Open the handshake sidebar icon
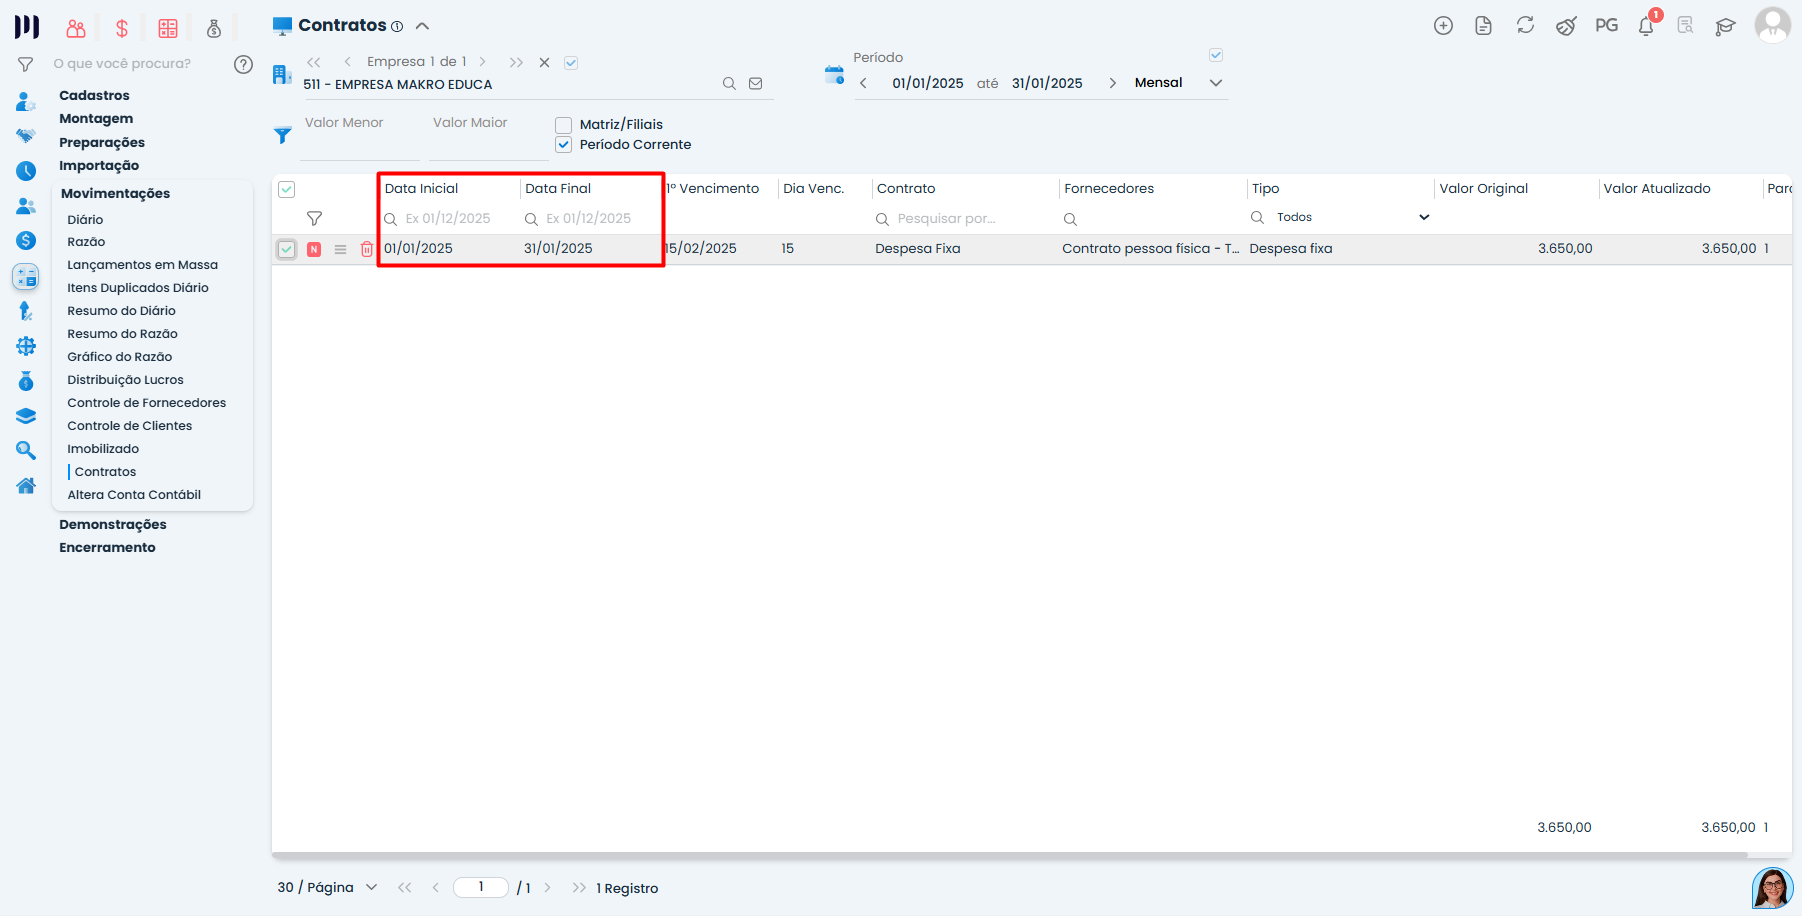This screenshot has width=1802, height=916. point(26,136)
